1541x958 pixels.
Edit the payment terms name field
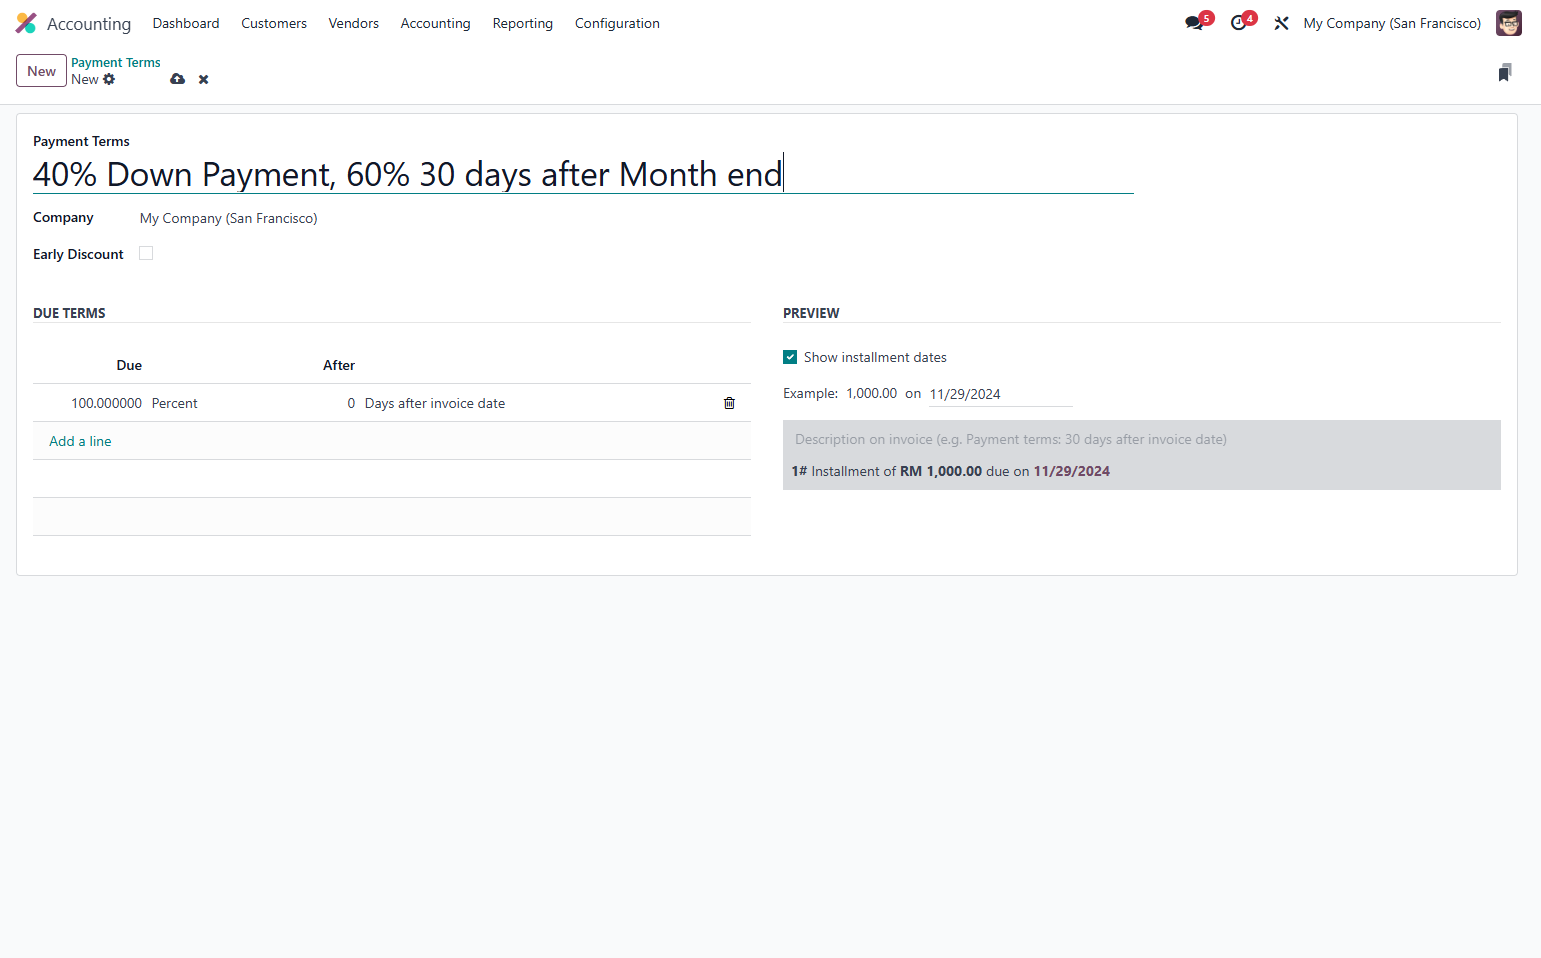583,174
